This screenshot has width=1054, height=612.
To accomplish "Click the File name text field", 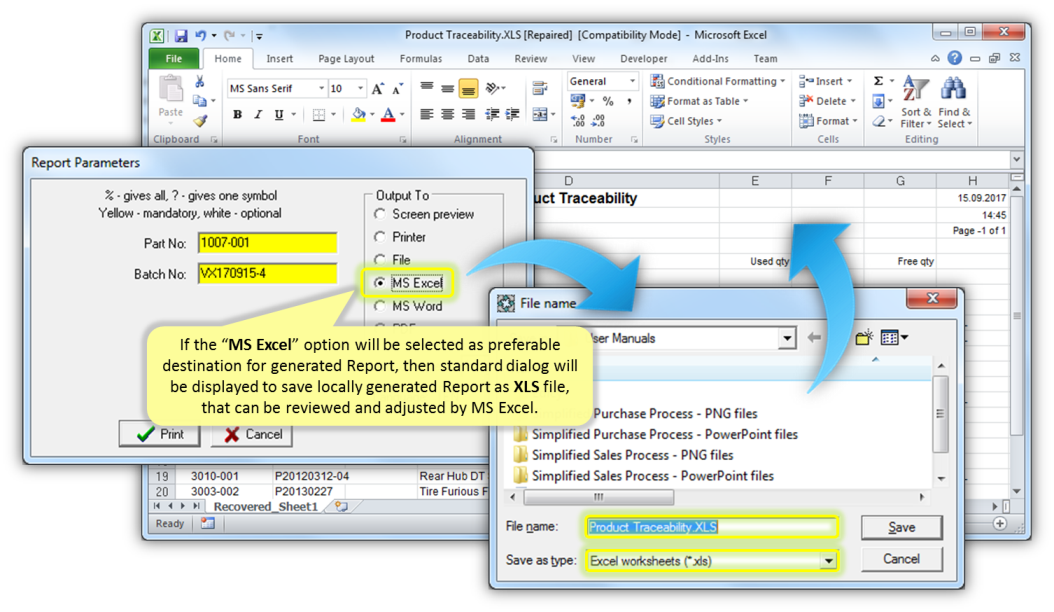I will [x=711, y=527].
